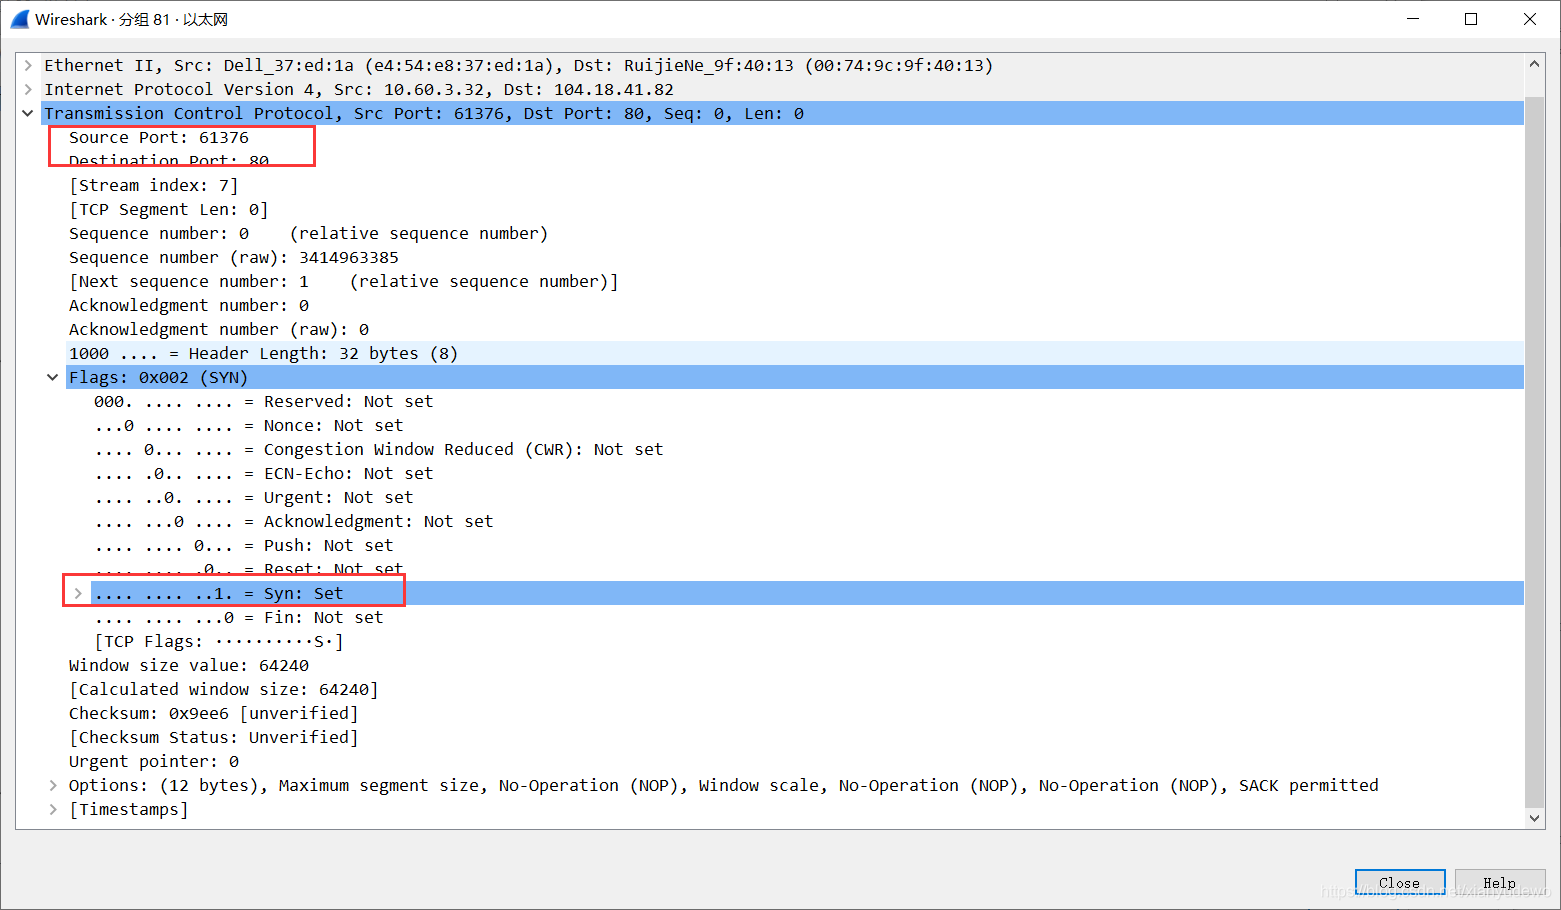This screenshot has height=910, width=1561.
Task: Click the vertical scrollbar thumb
Action: click(x=1535, y=450)
